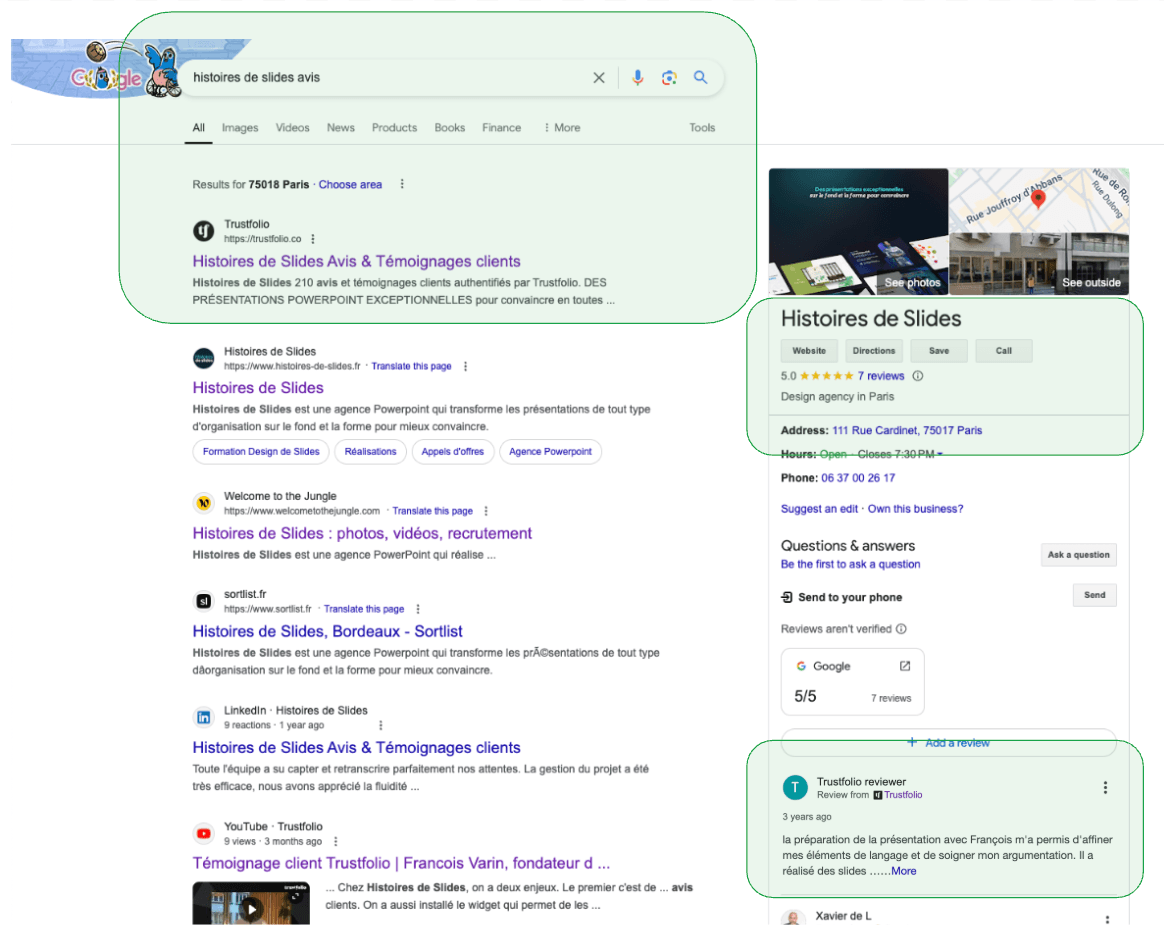Screen dimensions: 1164x938
Task: Click the Call button
Action: [1004, 350]
